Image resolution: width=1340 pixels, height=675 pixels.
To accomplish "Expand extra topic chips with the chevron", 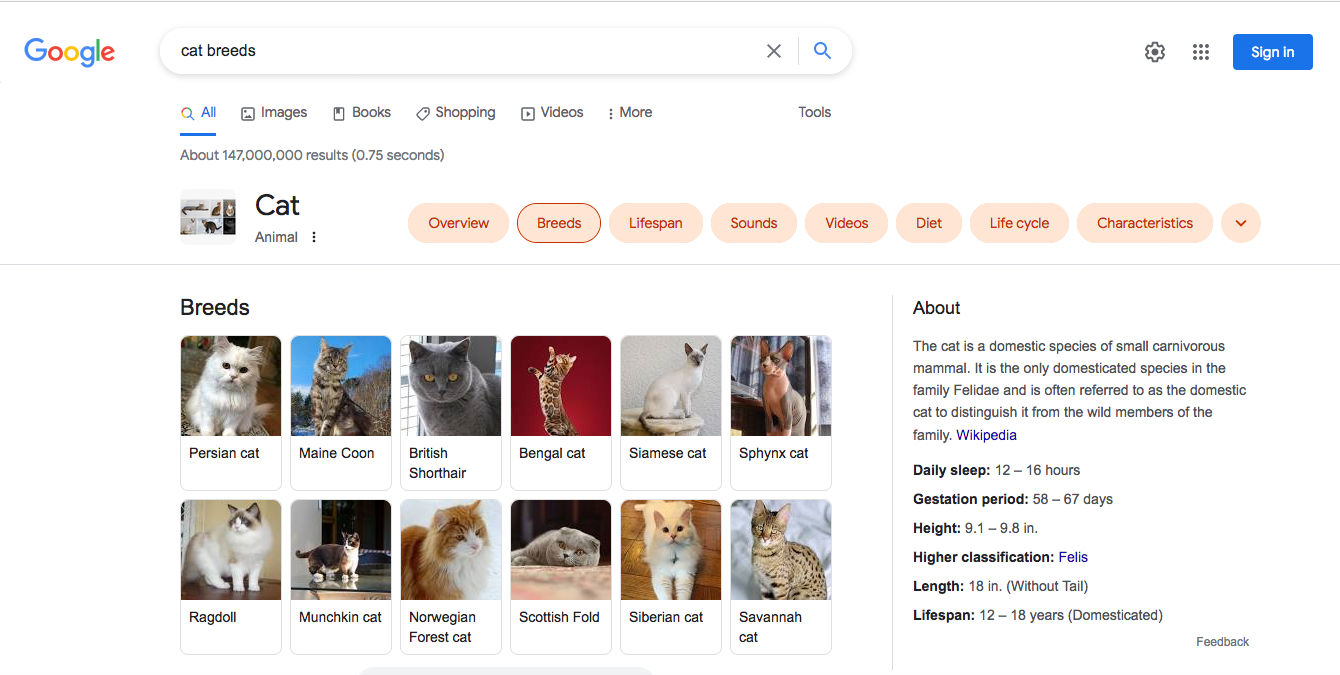I will (1240, 223).
